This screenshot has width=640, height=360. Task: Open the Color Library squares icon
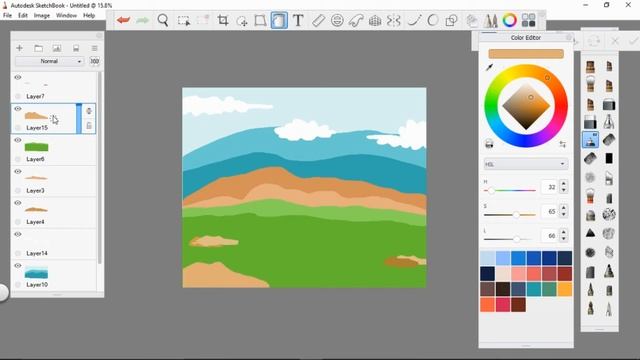click(x=528, y=20)
